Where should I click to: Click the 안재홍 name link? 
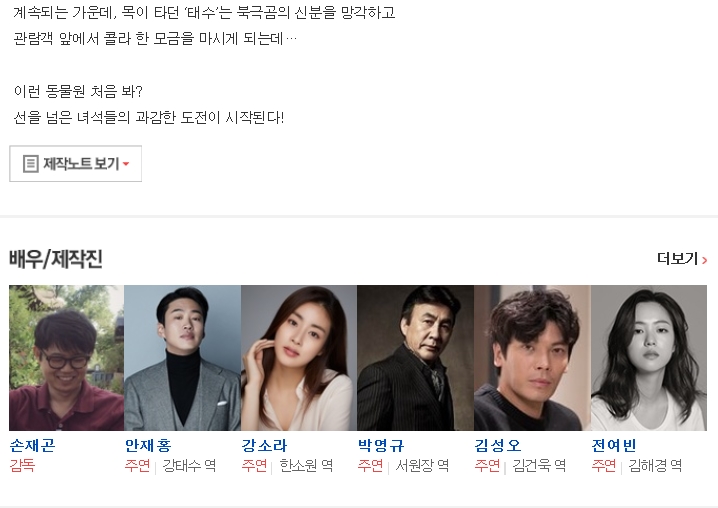tap(148, 445)
